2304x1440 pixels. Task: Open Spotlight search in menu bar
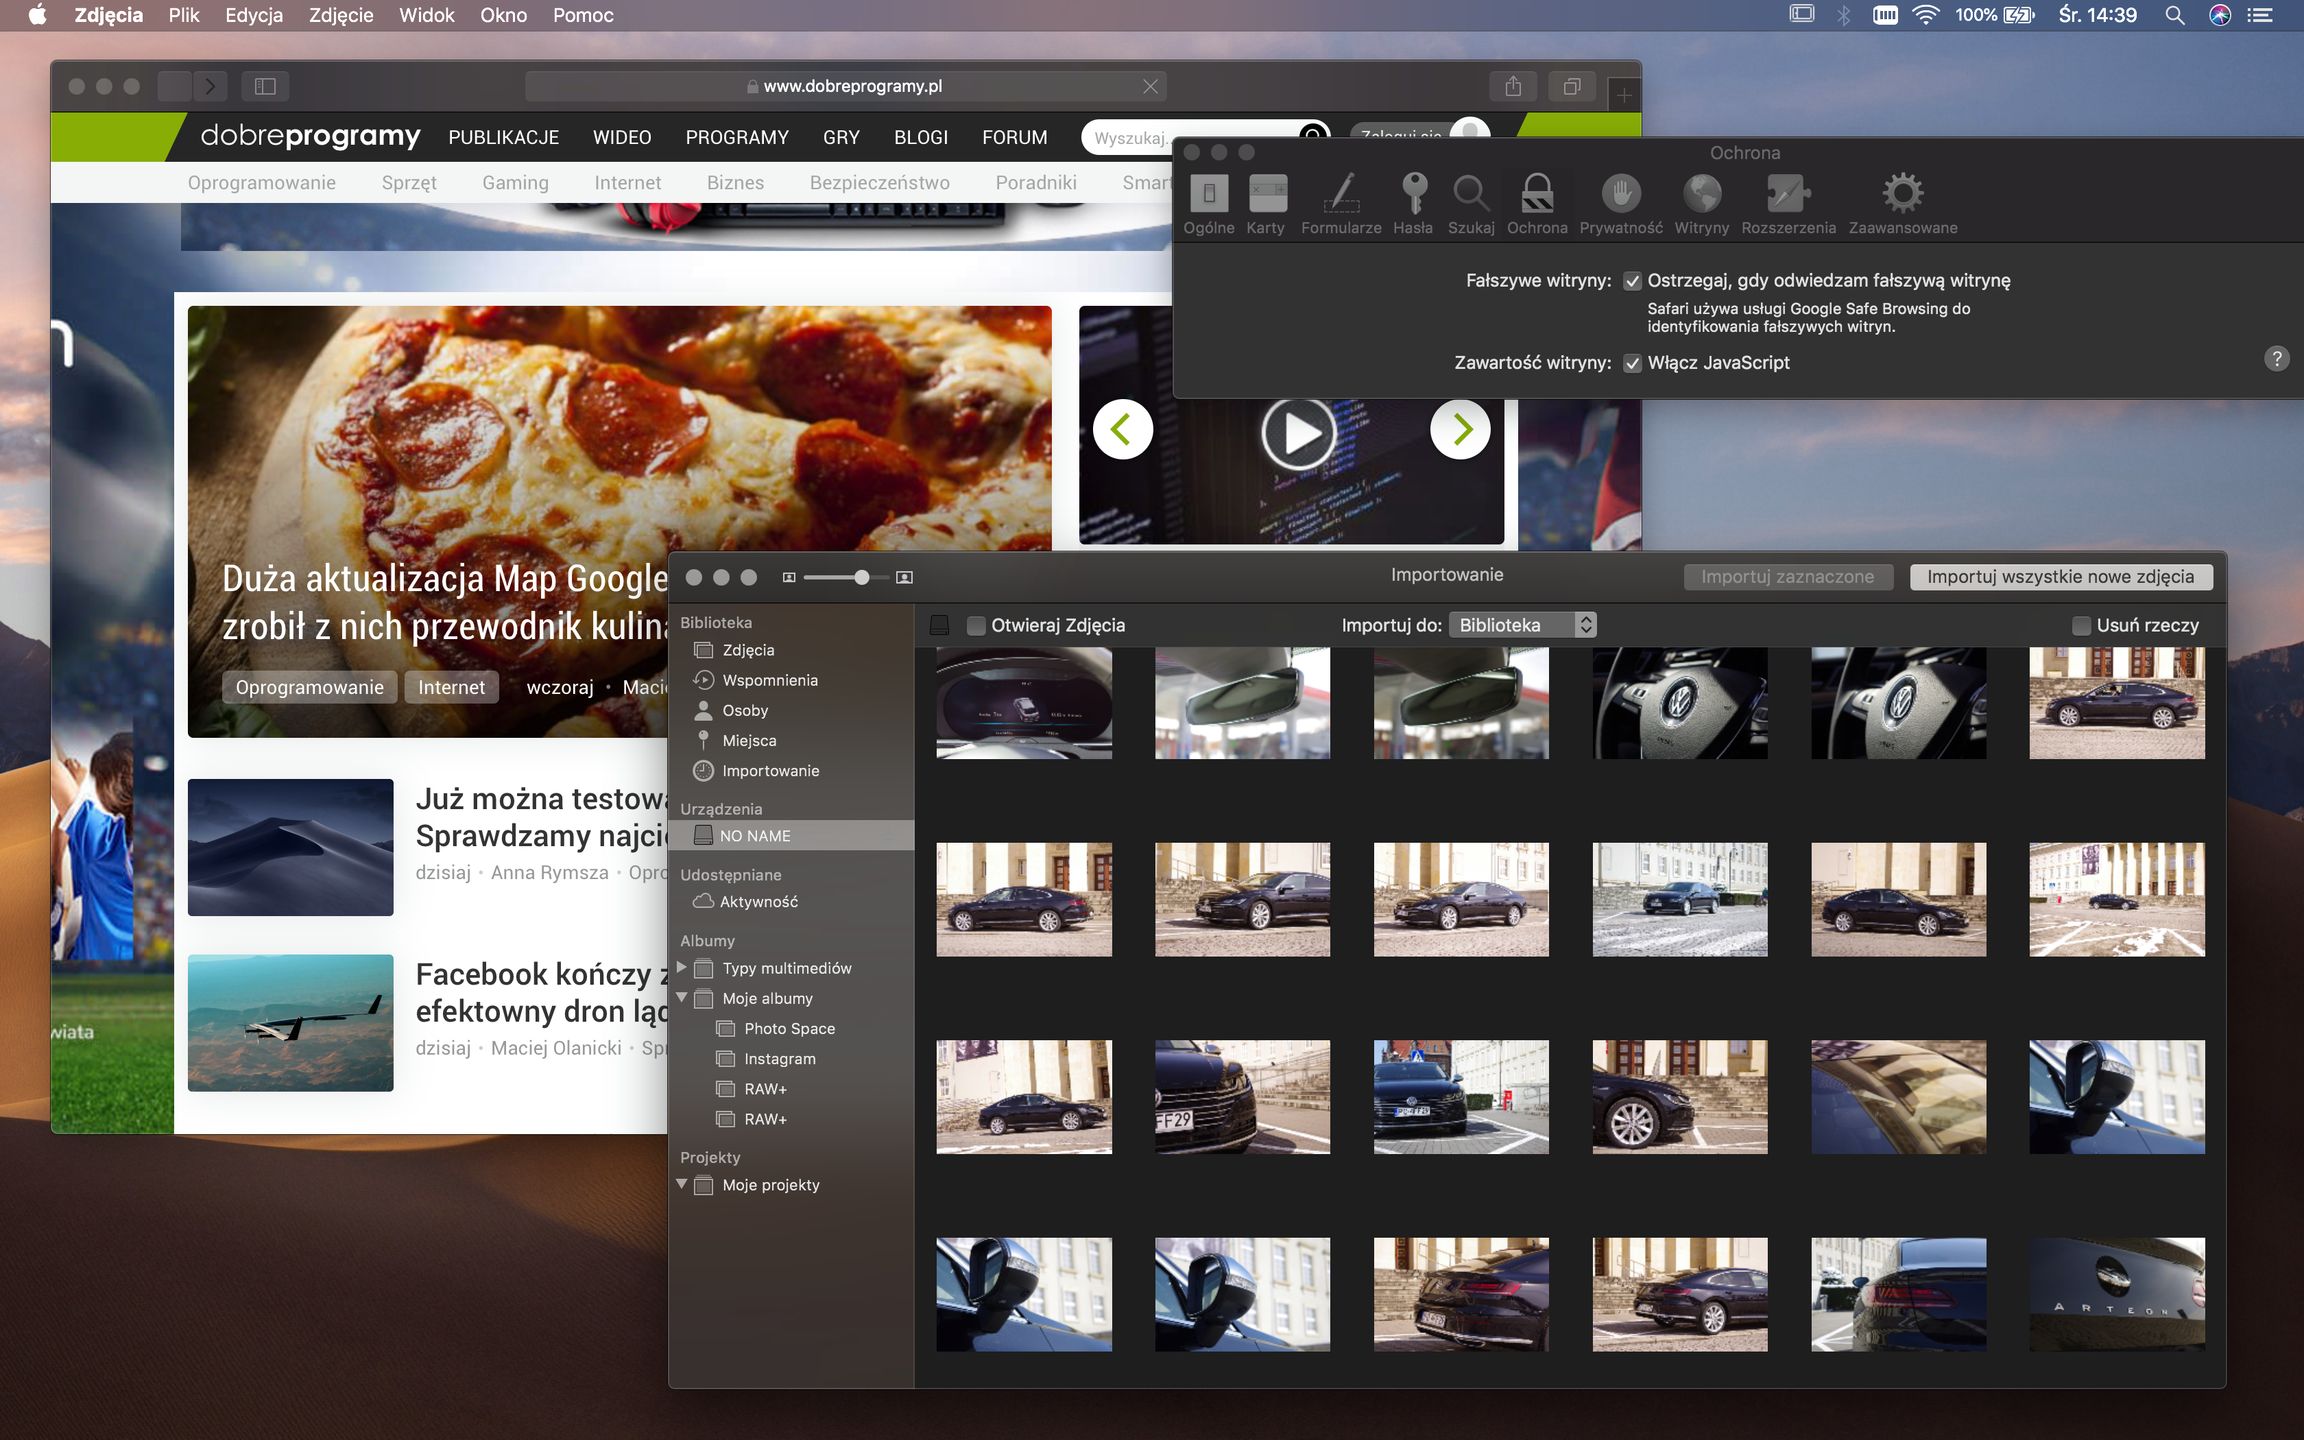click(2174, 15)
